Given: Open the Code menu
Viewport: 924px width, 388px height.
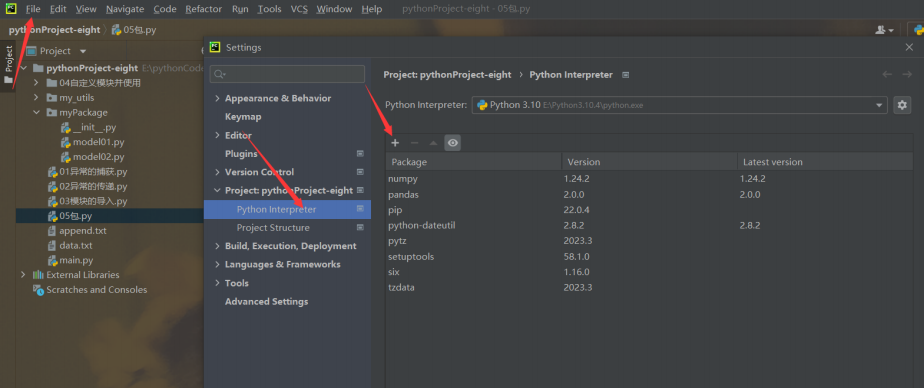Looking at the screenshot, I should pos(165,9).
